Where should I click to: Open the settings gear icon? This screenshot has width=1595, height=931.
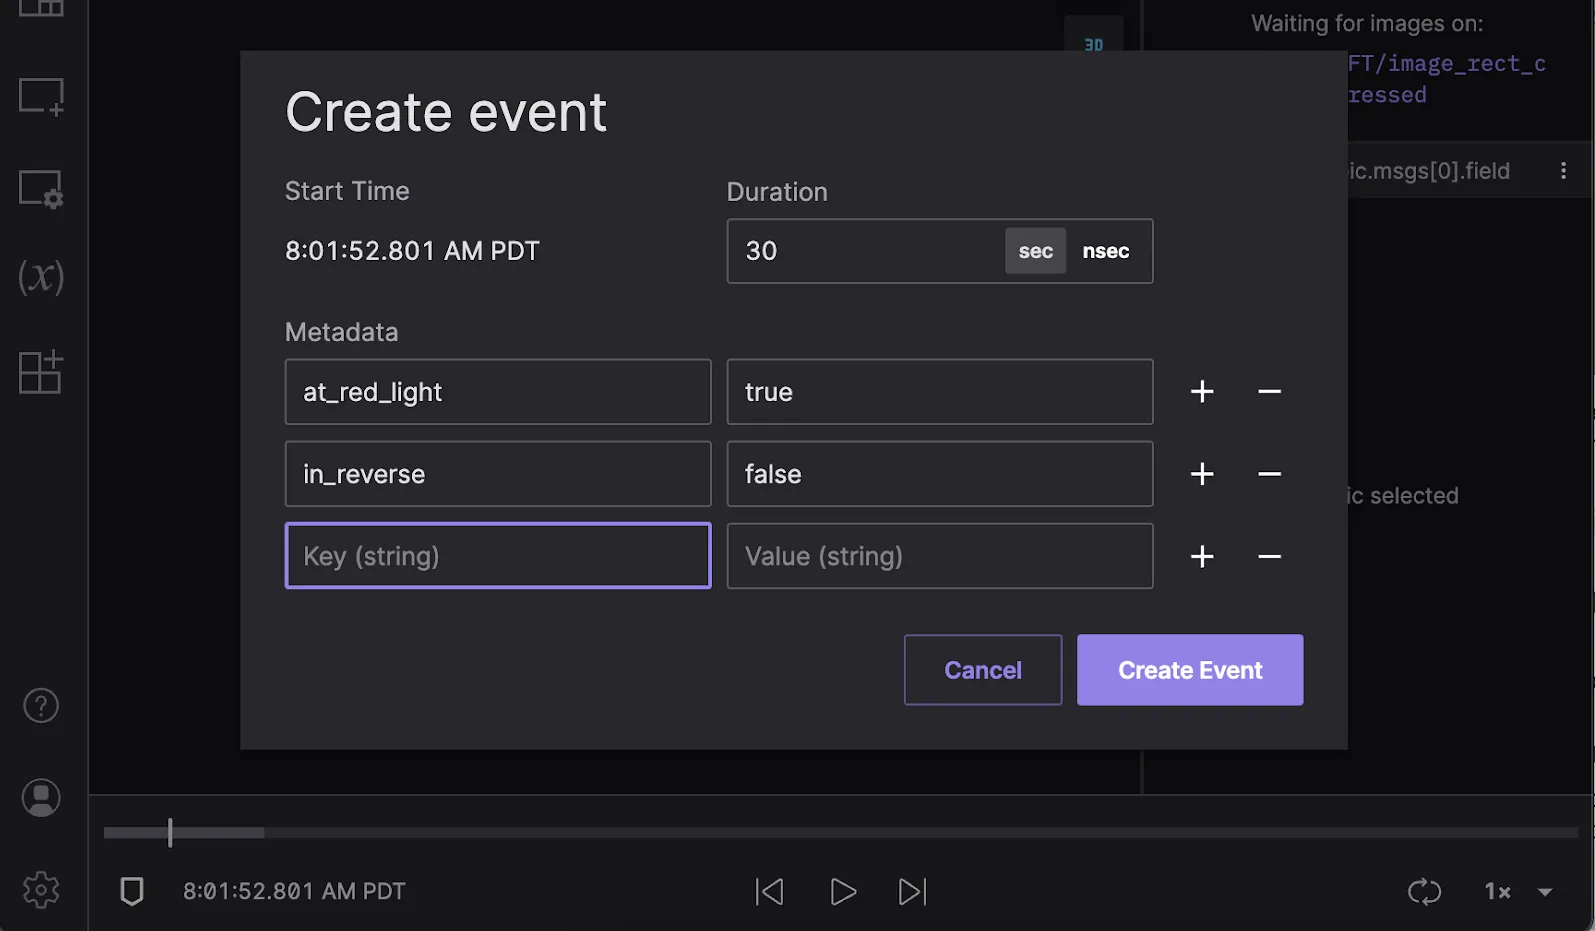click(x=41, y=889)
